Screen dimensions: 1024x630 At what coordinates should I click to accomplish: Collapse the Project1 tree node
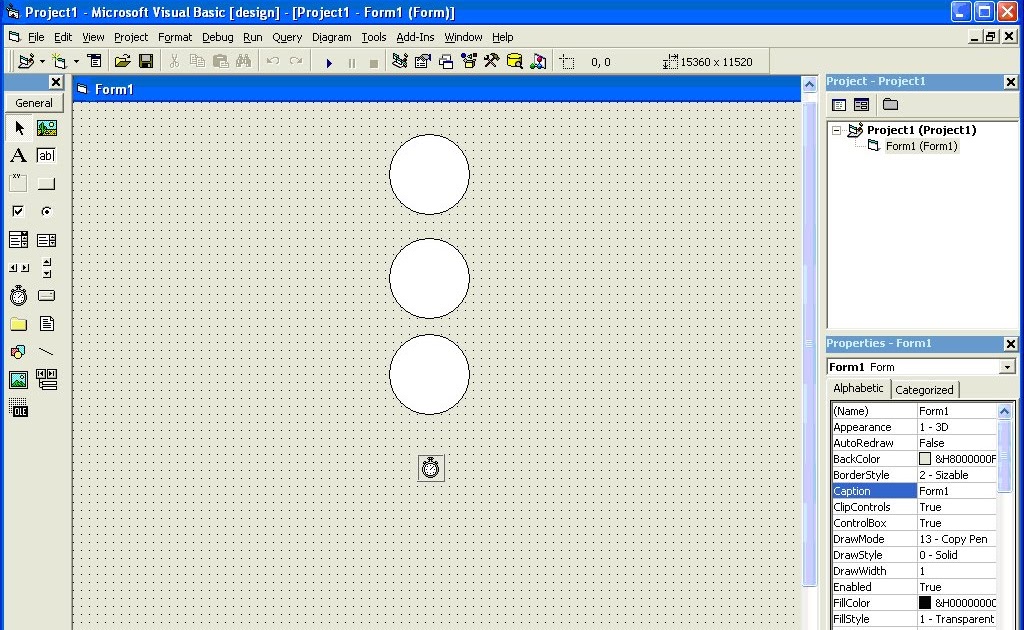(836, 129)
